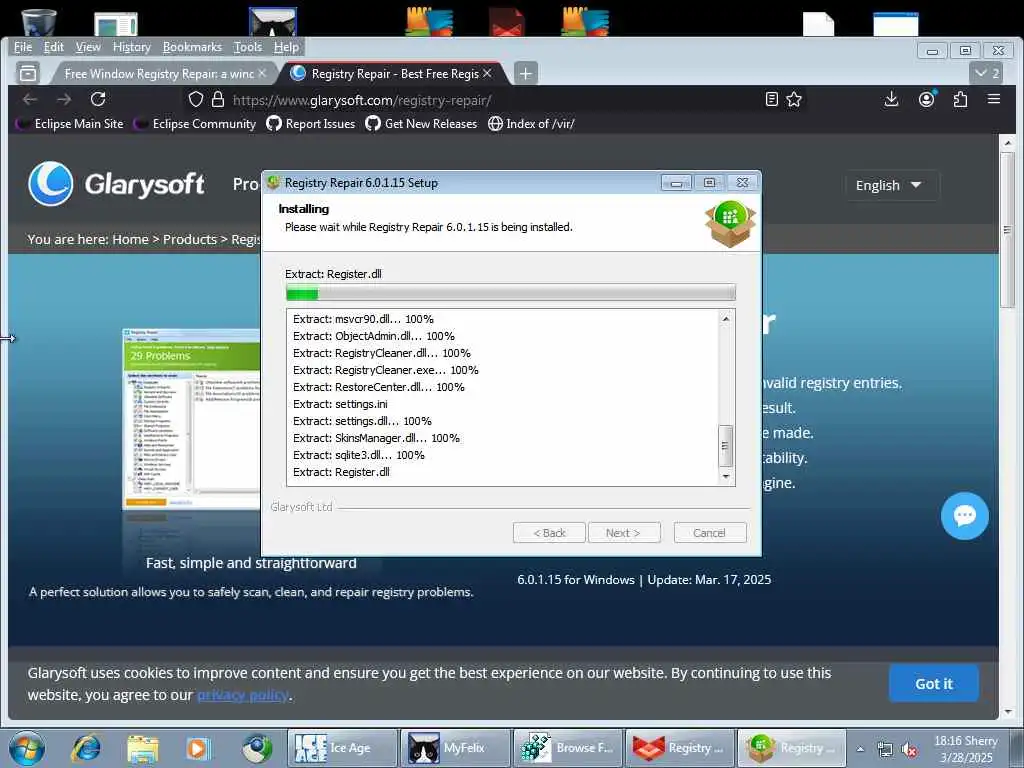Open the downloads arrow icon
Viewport: 1024px width, 768px height.
(891, 99)
